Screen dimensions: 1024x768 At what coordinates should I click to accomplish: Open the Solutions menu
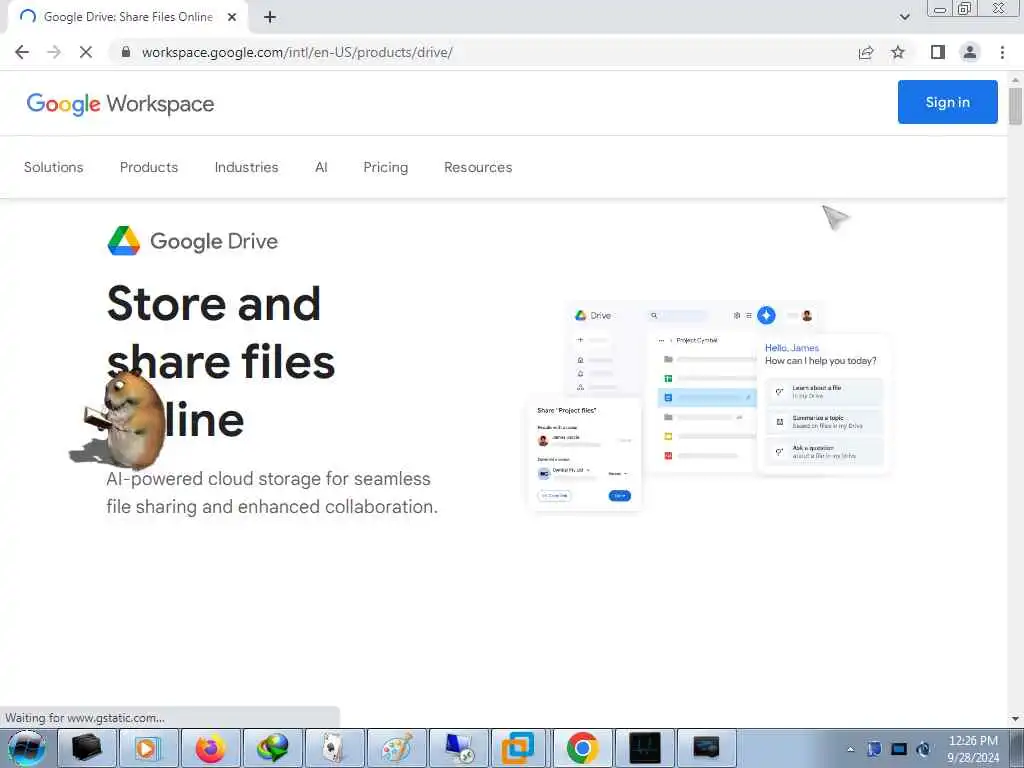tap(54, 167)
